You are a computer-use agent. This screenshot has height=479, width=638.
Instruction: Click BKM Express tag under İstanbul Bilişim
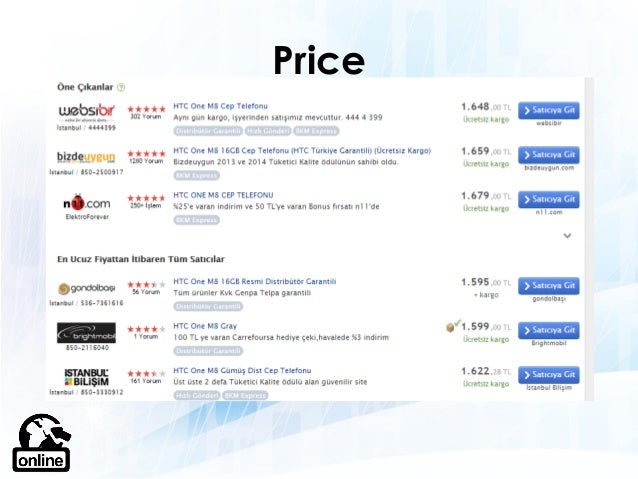(x=245, y=396)
